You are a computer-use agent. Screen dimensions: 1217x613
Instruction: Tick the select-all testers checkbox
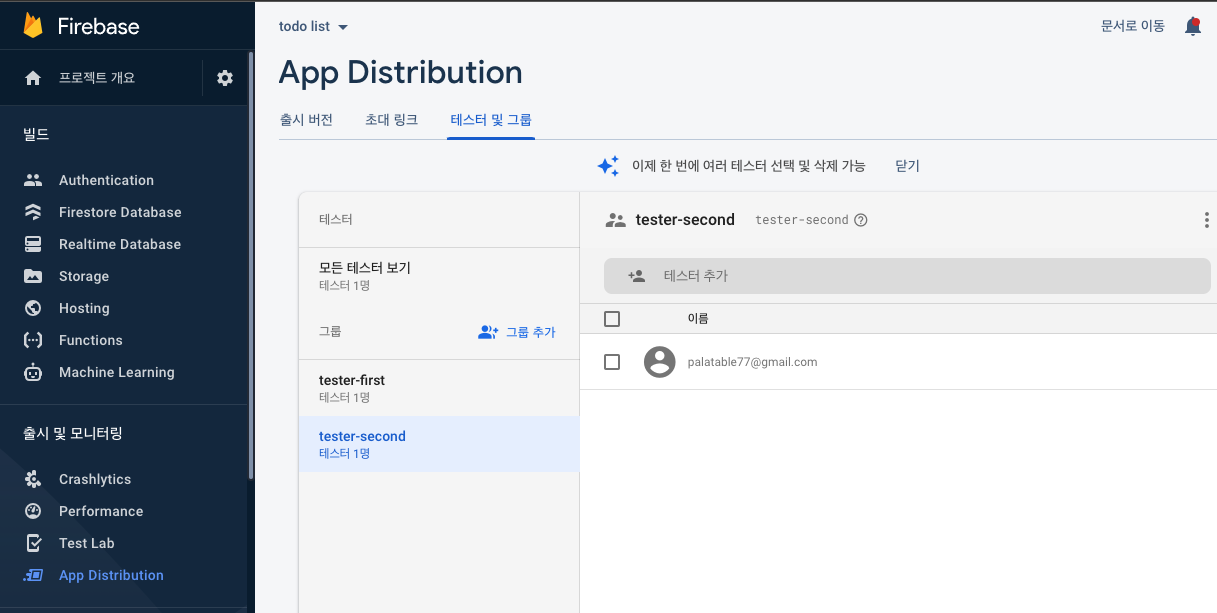pyautogui.click(x=612, y=319)
